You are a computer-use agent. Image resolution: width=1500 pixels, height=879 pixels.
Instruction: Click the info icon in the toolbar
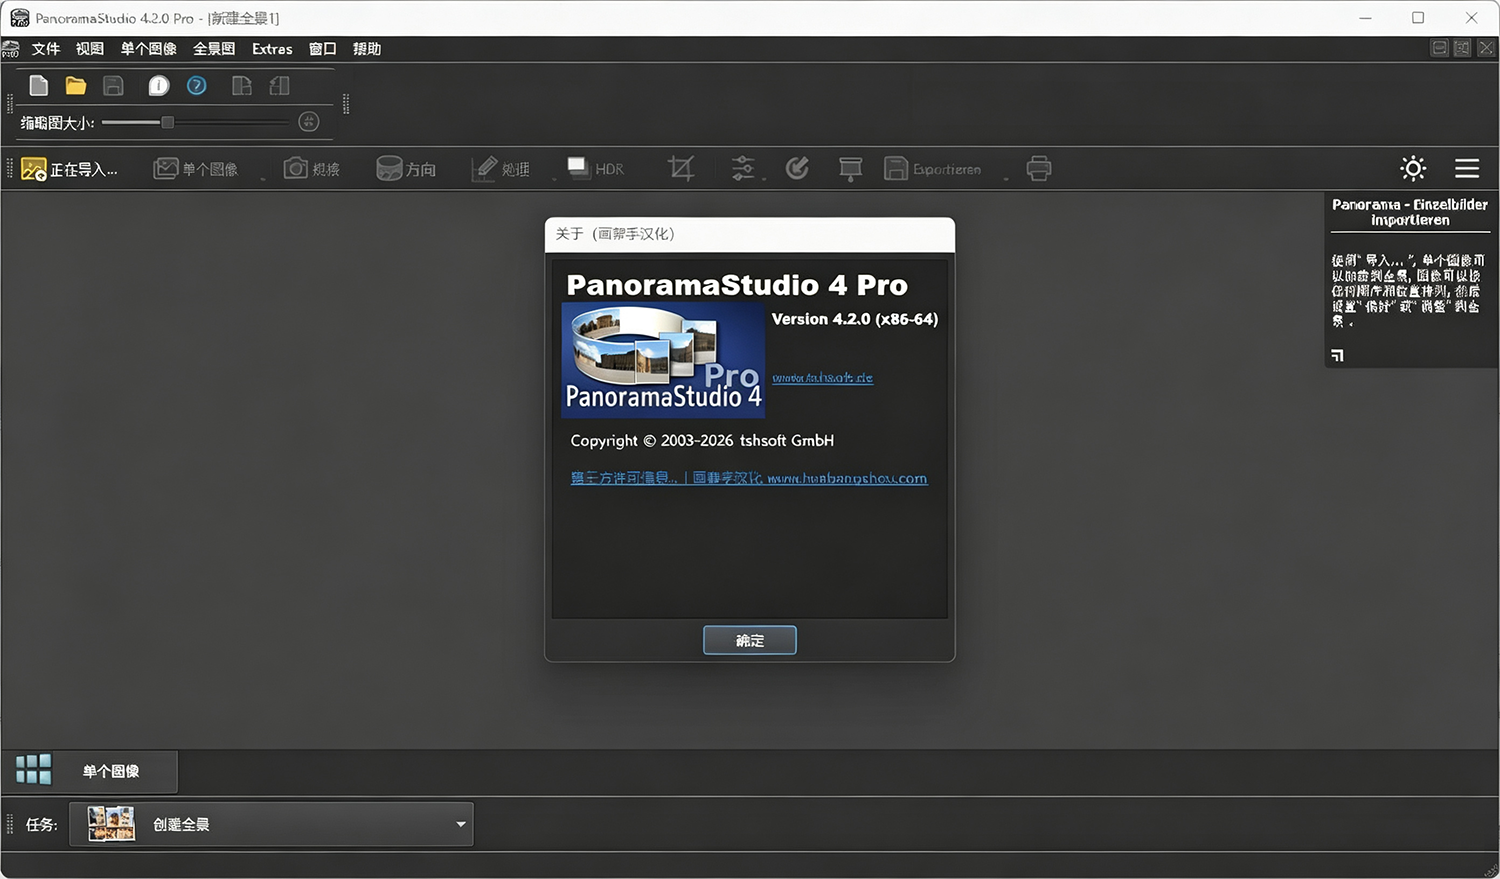pos(159,86)
